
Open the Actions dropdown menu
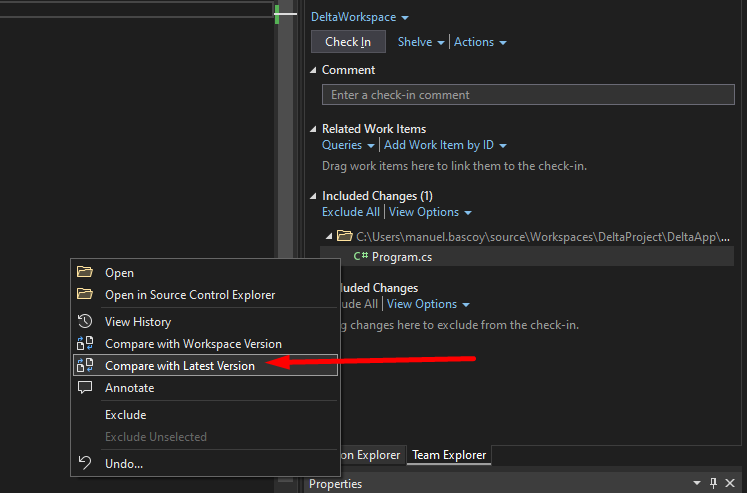(480, 42)
